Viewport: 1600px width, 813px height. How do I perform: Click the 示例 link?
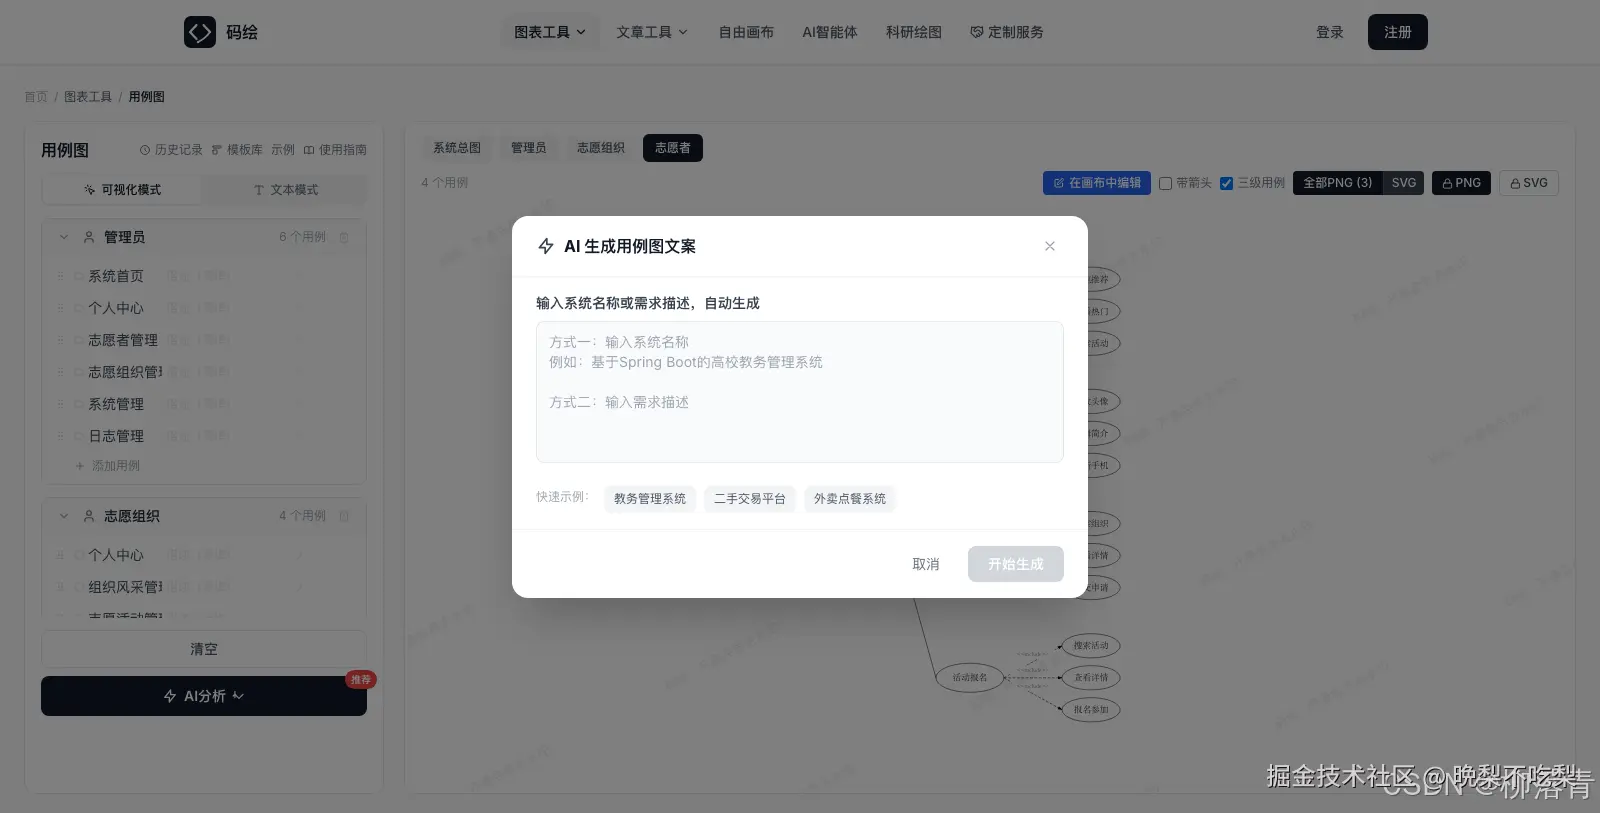click(283, 150)
